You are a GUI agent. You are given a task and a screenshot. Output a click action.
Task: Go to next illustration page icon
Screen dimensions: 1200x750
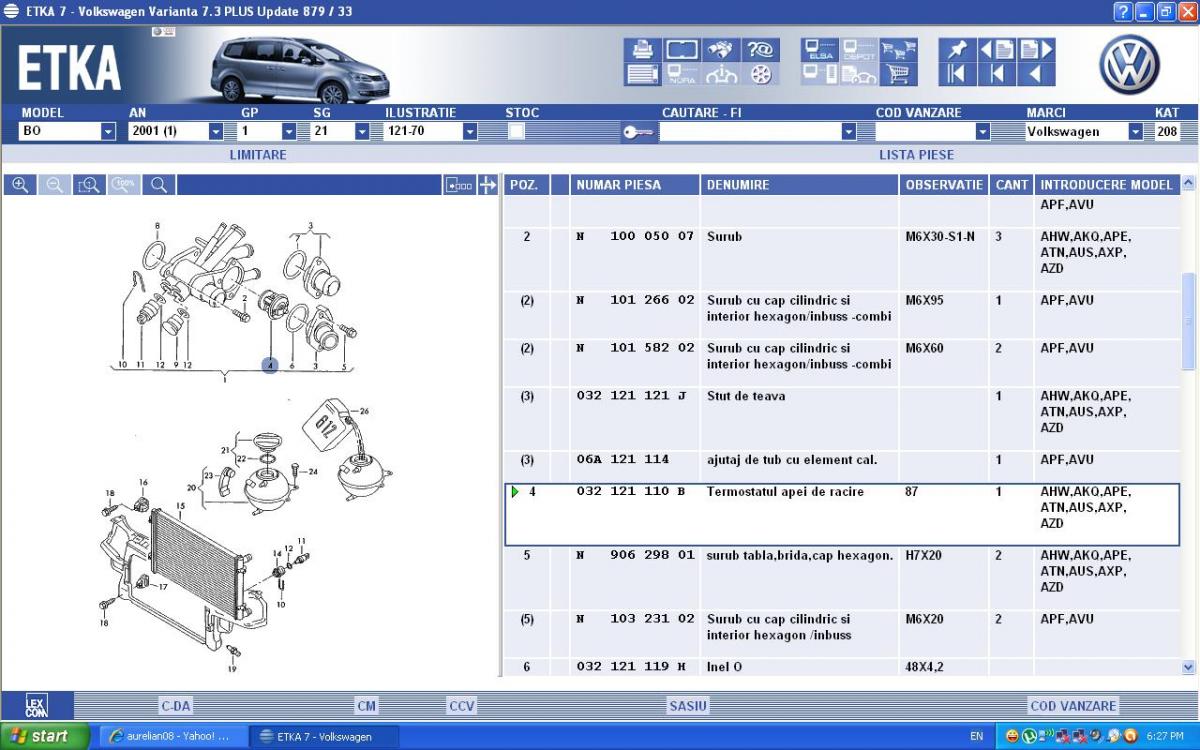1036,50
